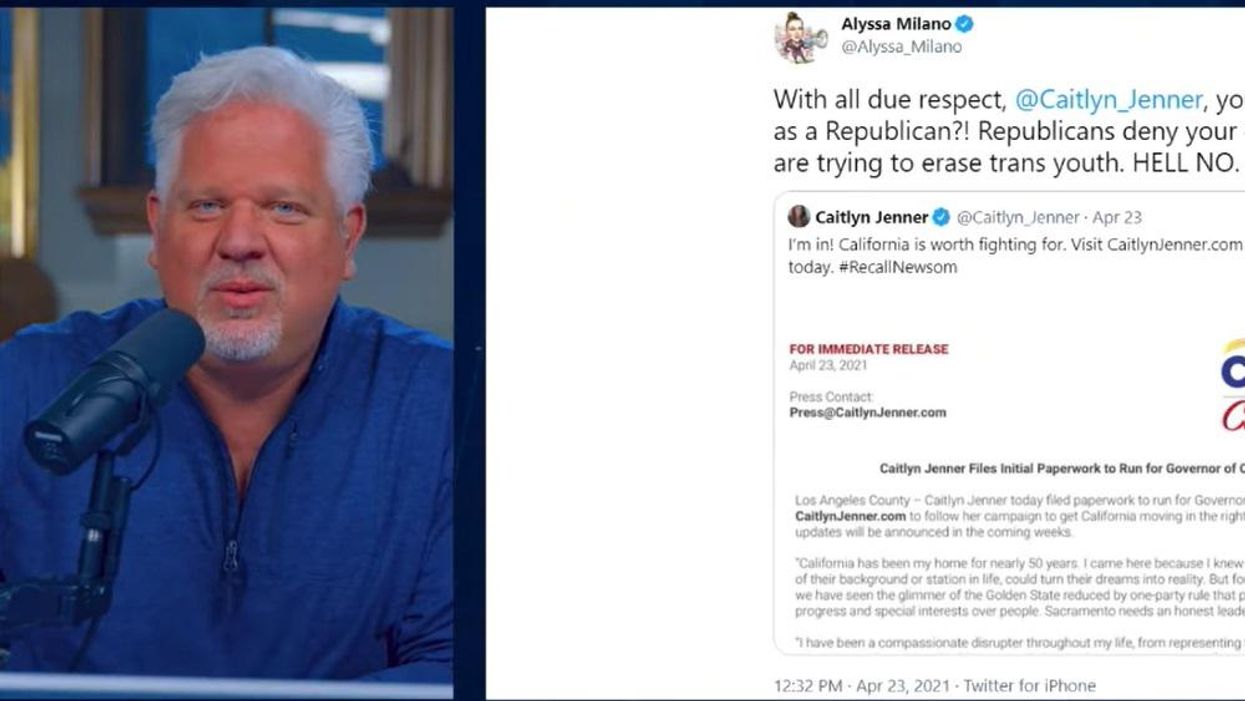The image size is (1245, 701).
Task: Click the Apr 23 date on quoted tweet
Action: (x=1117, y=217)
